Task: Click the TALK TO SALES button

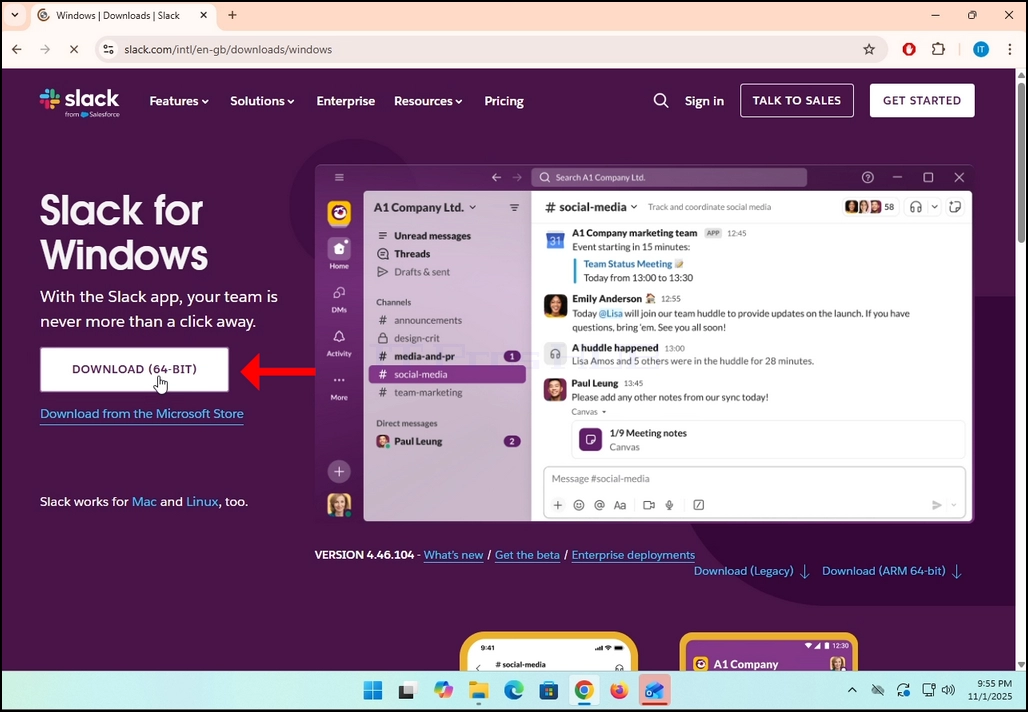Action: [x=797, y=100]
